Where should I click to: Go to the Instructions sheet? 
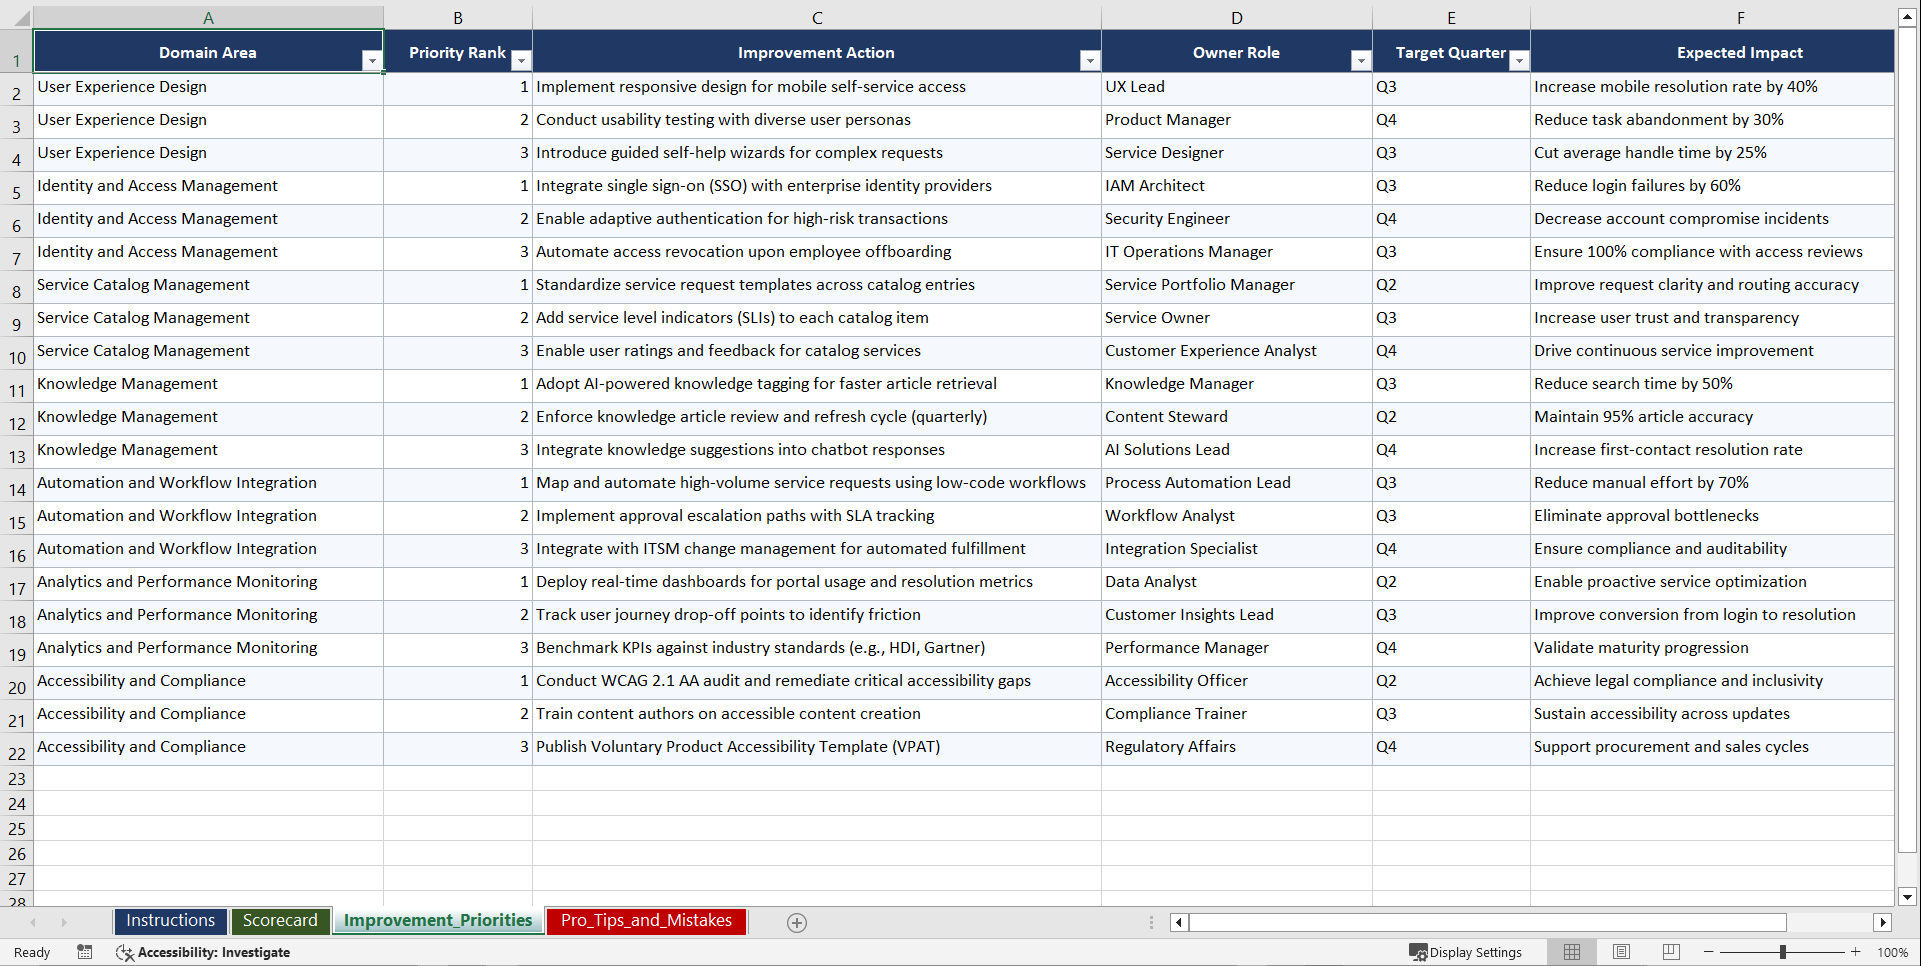[170, 921]
